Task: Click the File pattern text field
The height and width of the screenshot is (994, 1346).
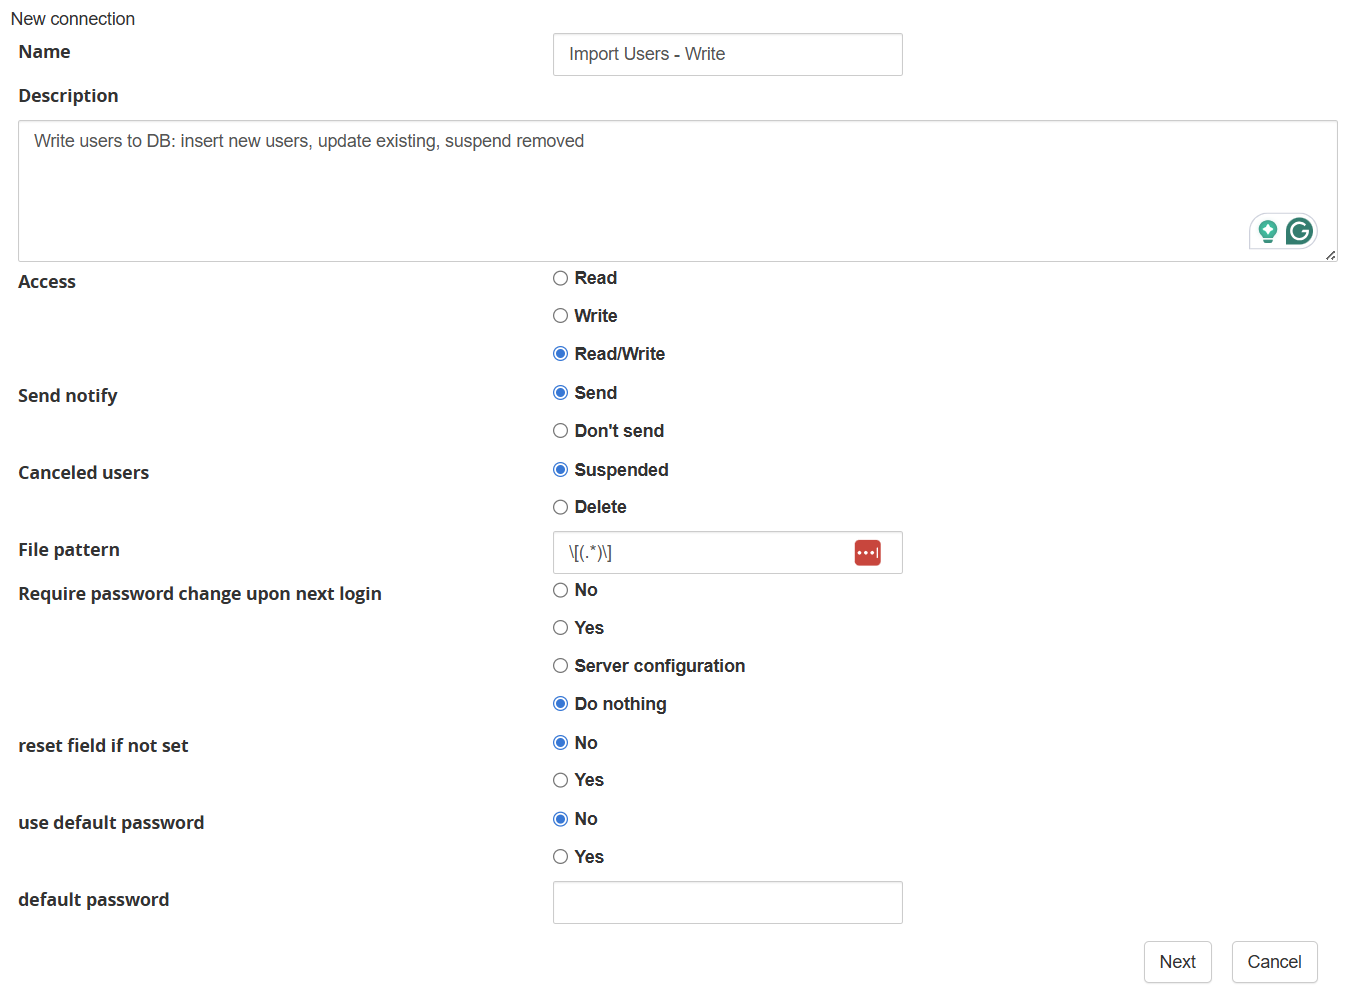Action: (x=700, y=553)
